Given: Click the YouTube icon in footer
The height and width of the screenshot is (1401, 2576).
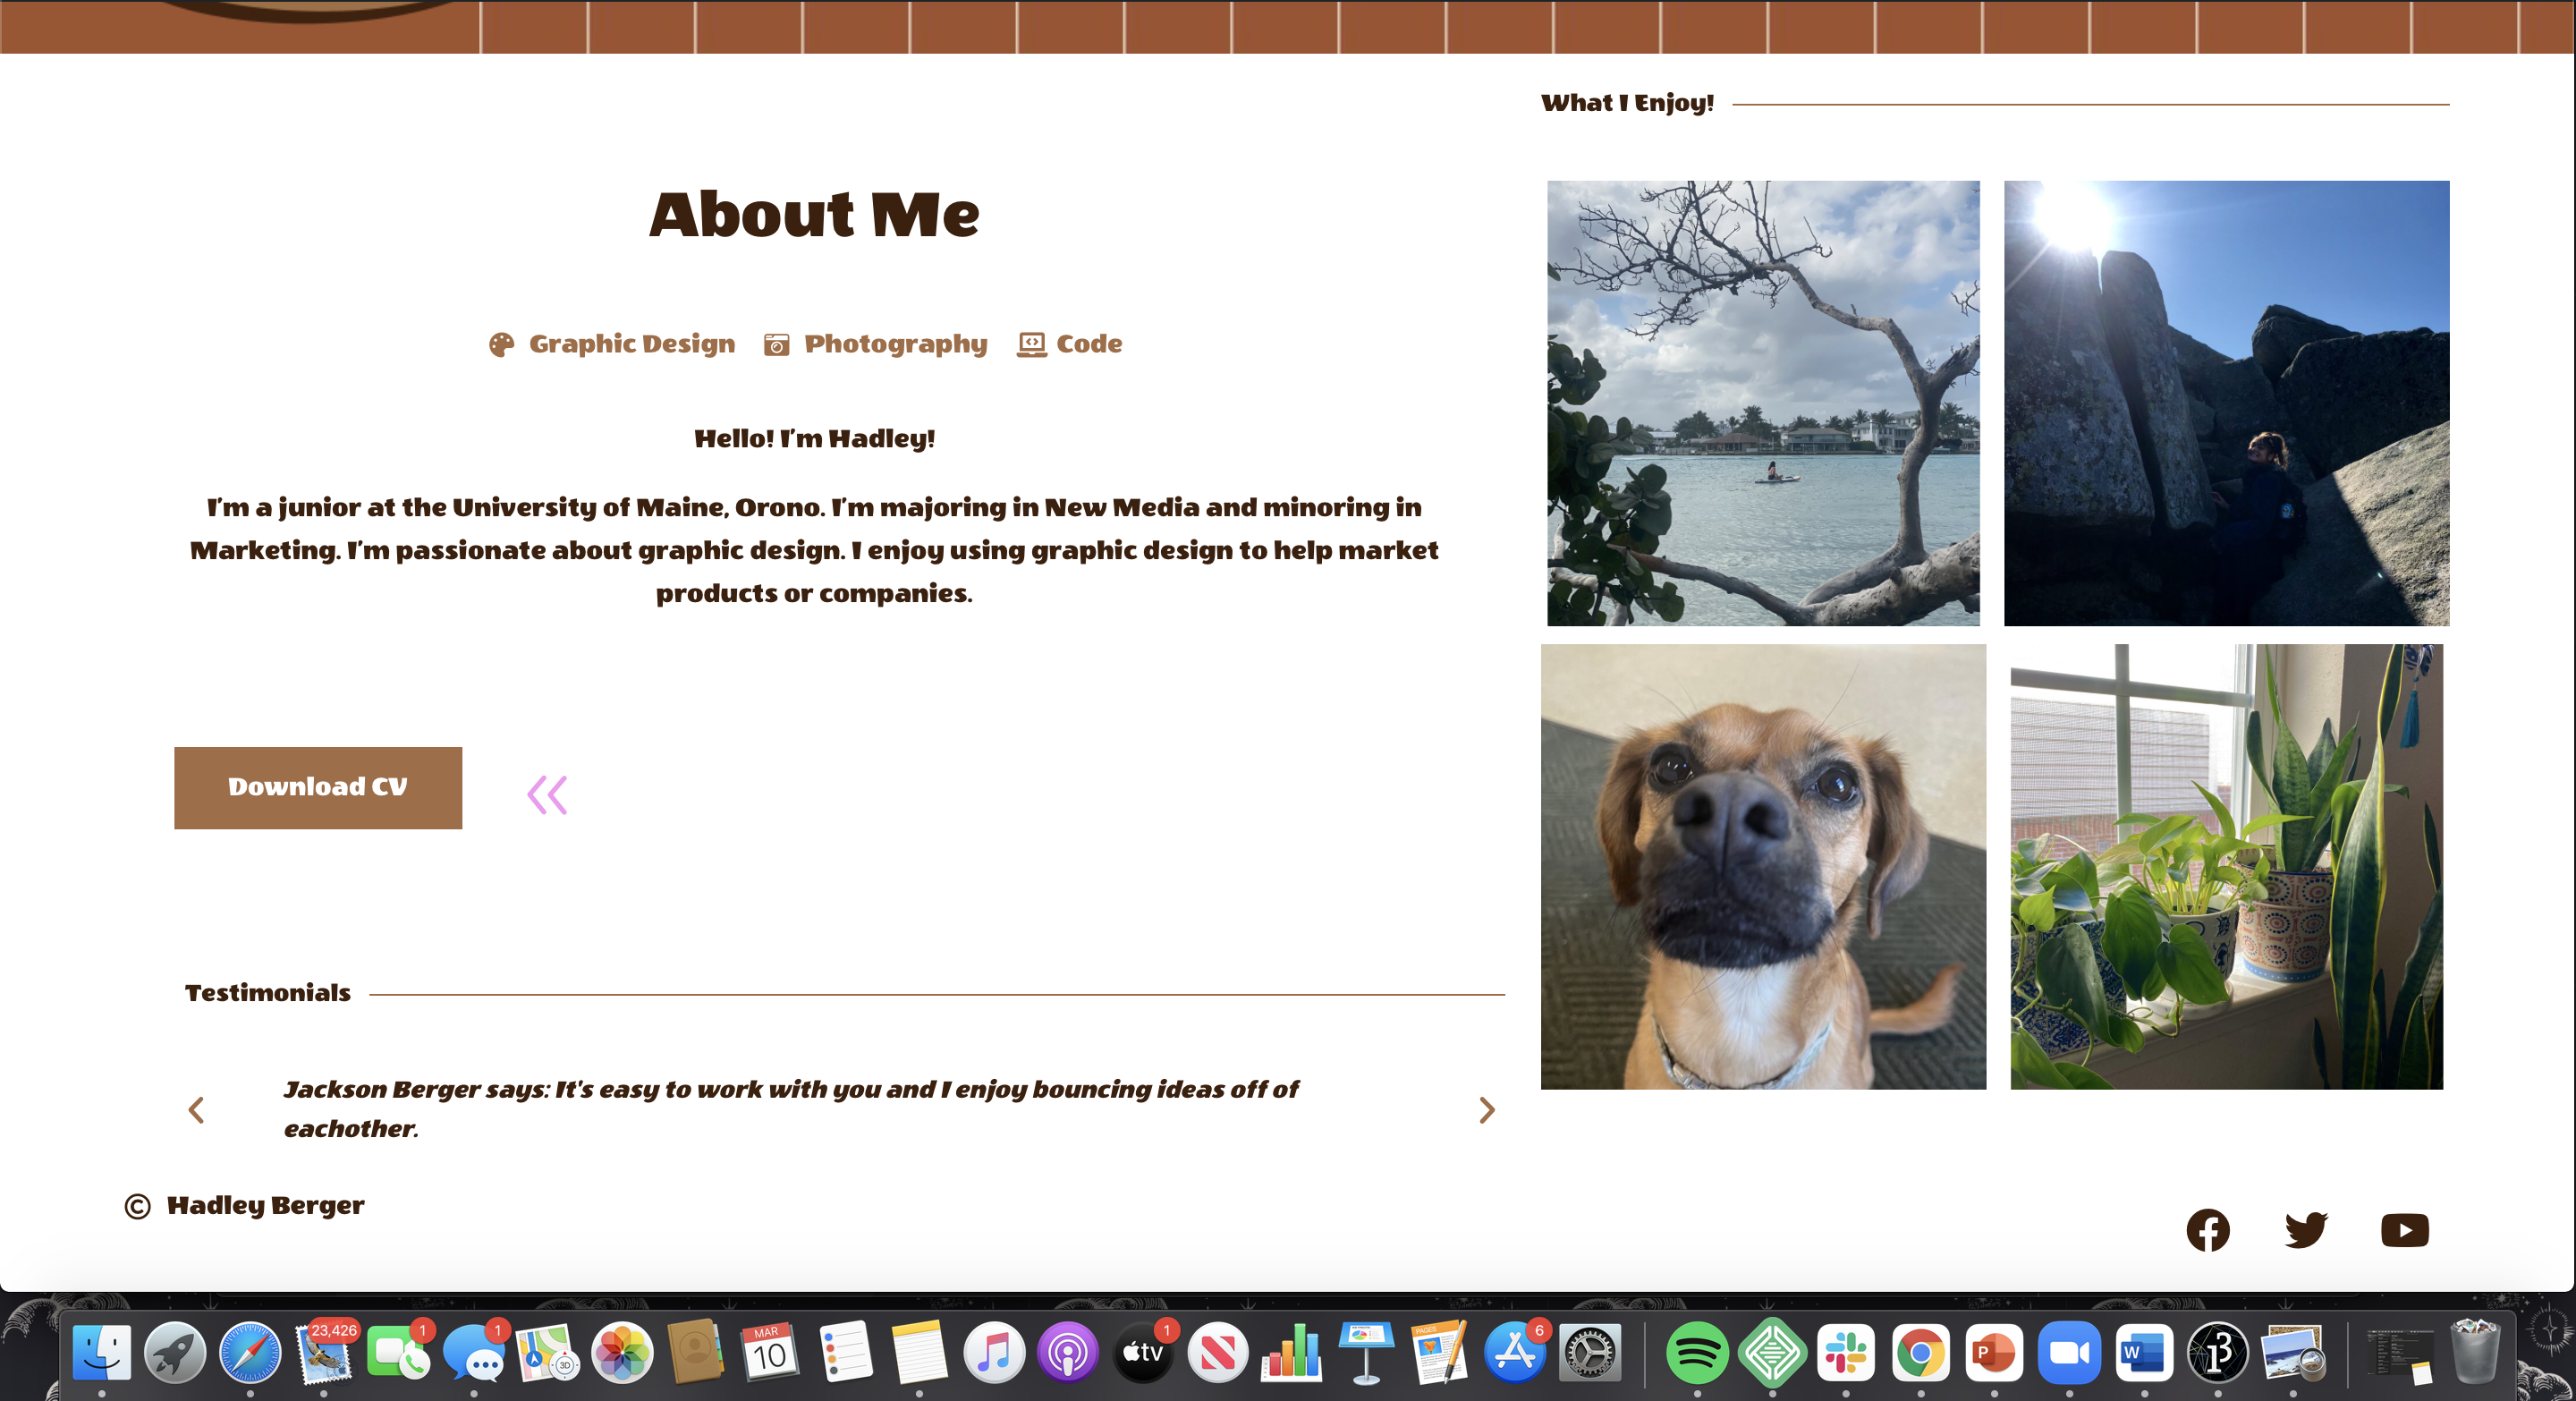Looking at the screenshot, I should point(2404,1230).
